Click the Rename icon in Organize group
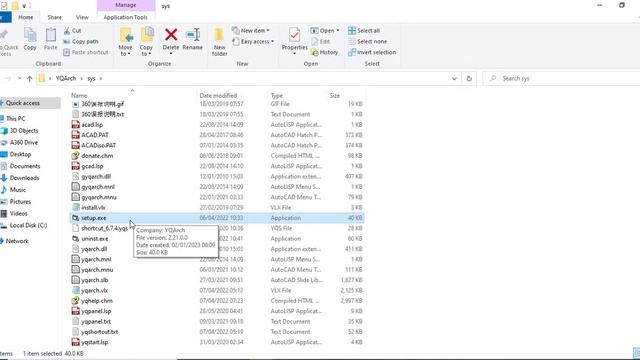 point(193,35)
